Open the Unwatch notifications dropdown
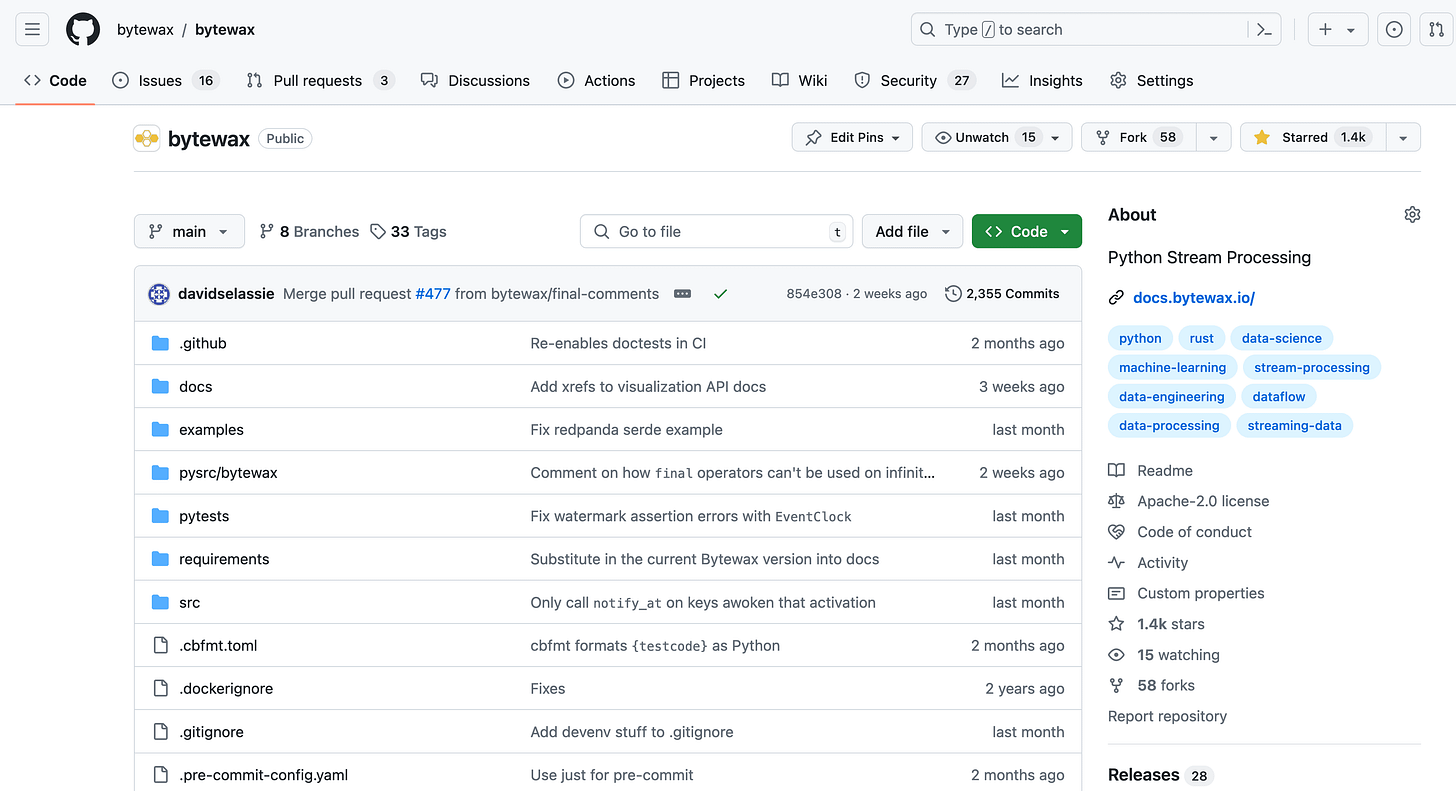 tap(997, 137)
